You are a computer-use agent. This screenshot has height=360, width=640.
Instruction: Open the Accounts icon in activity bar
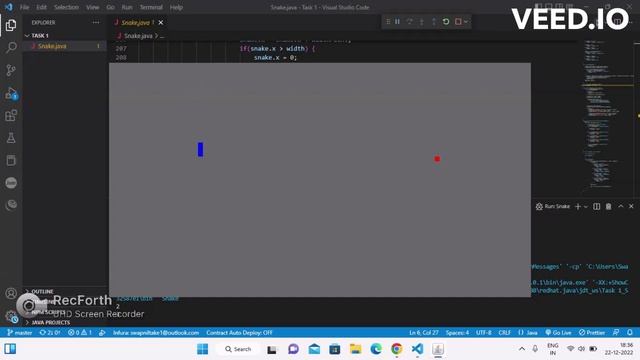pos(11,293)
